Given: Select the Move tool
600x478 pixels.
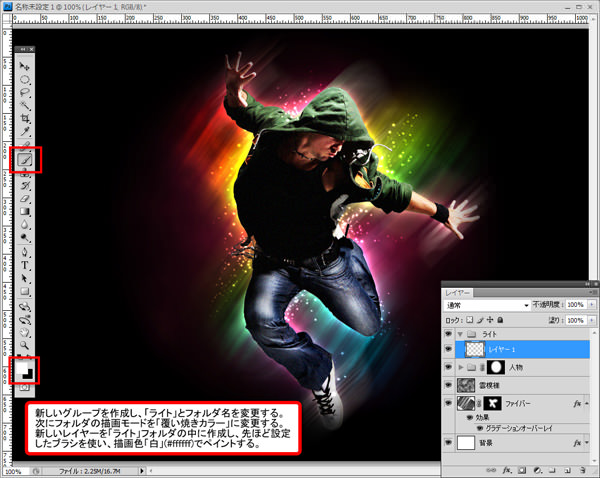Looking at the screenshot, I should click(26, 65).
